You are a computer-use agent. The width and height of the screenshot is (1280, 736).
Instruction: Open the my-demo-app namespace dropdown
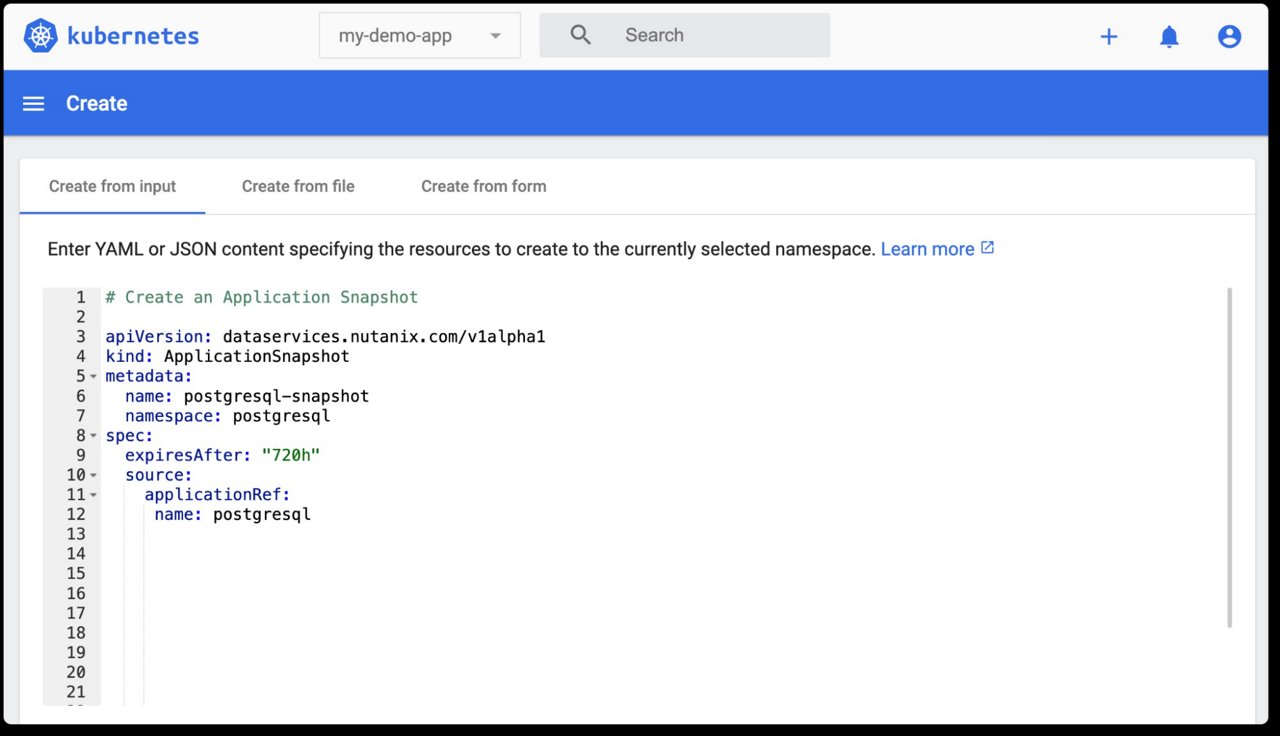coord(419,36)
